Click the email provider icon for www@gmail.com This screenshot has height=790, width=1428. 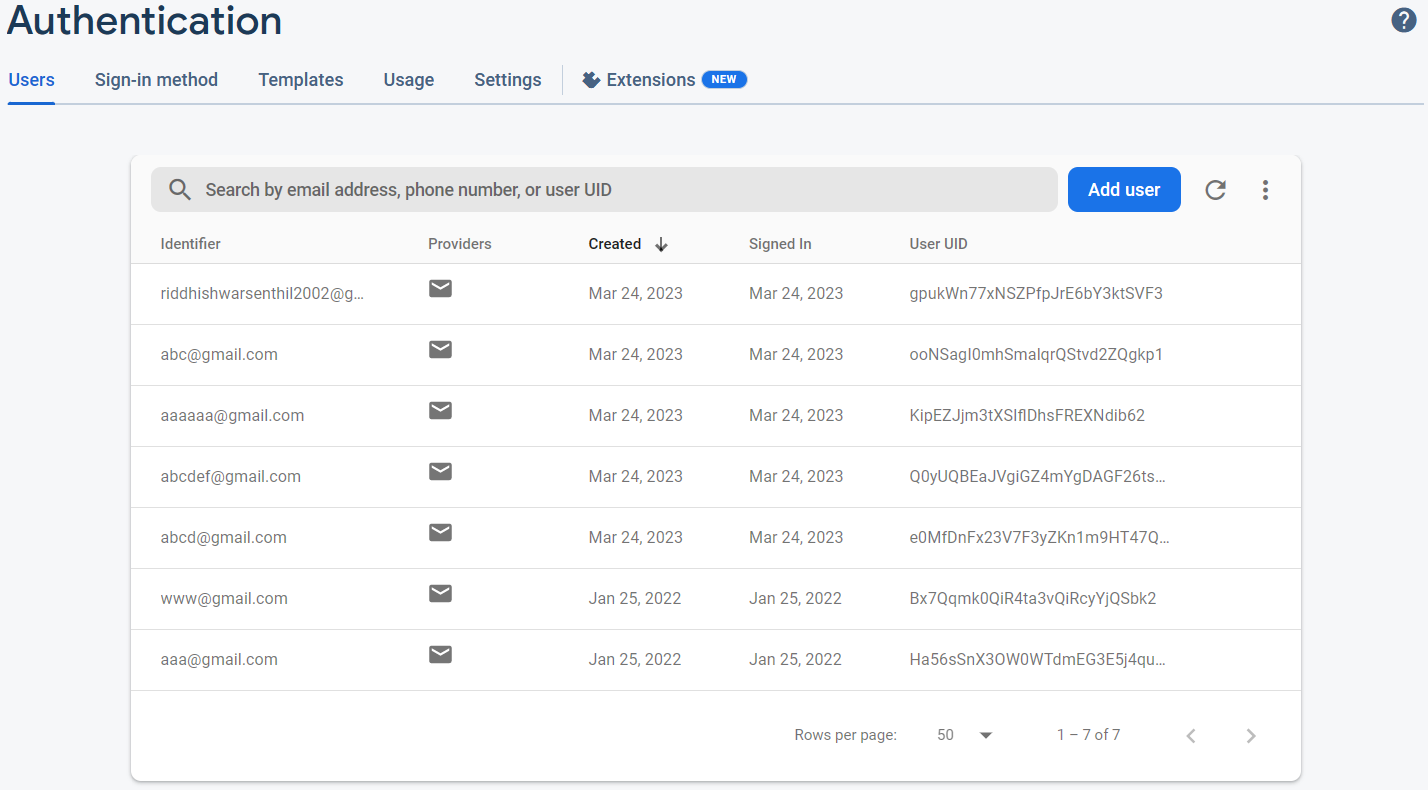coord(440,594)
